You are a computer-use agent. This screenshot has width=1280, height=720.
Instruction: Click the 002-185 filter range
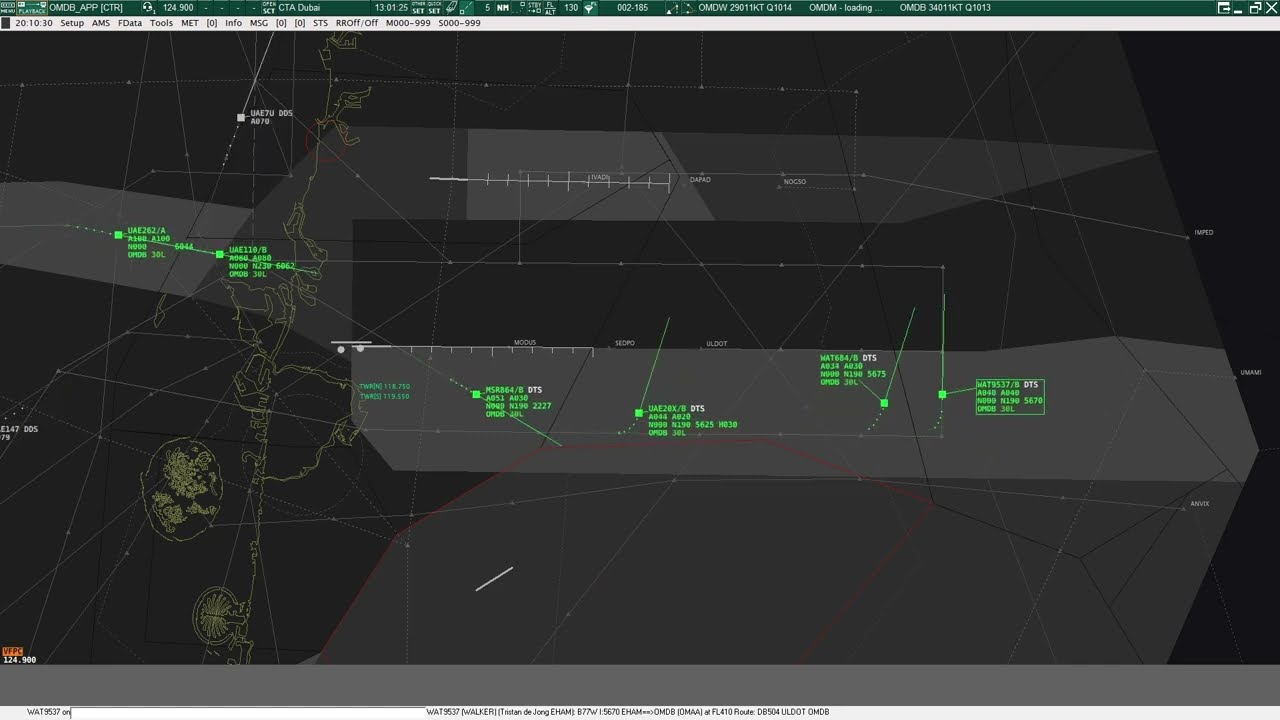(632, 7)
